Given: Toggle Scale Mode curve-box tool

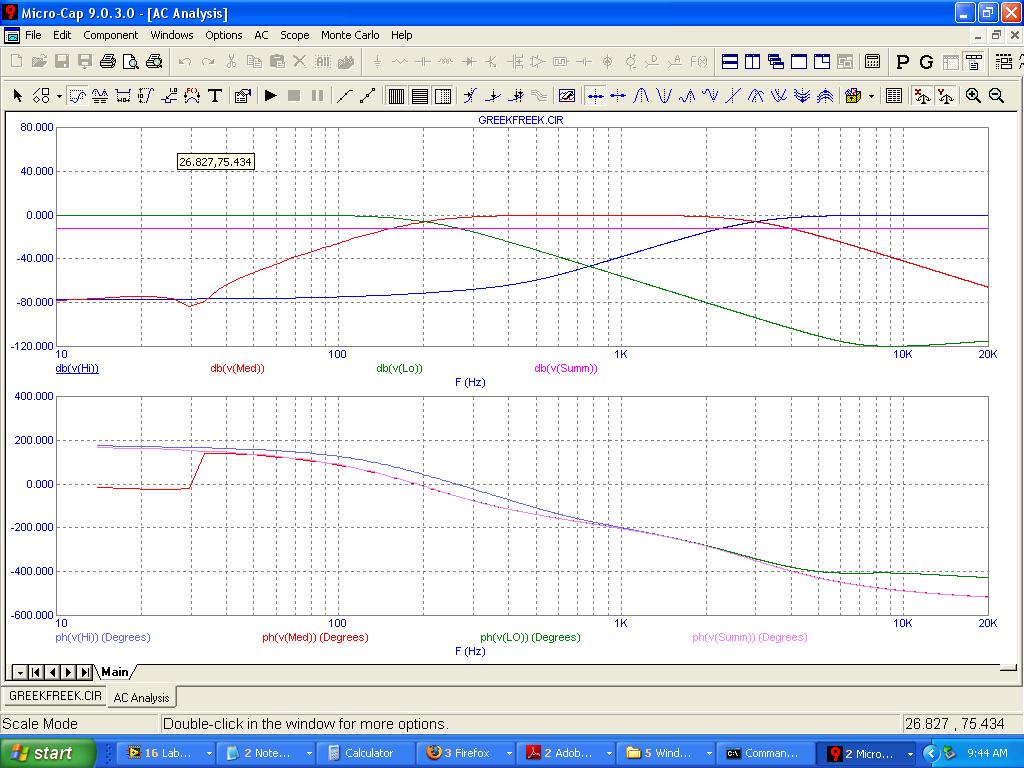Looking at the screenshot, I should [x=77, y=96].
